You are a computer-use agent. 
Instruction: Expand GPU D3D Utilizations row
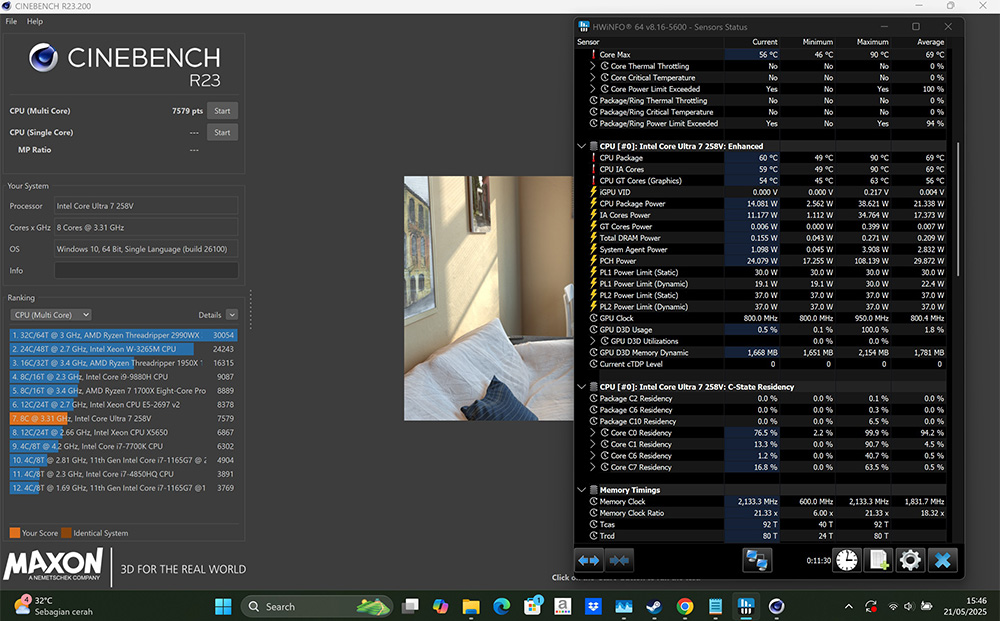click(x=592, y=341)
